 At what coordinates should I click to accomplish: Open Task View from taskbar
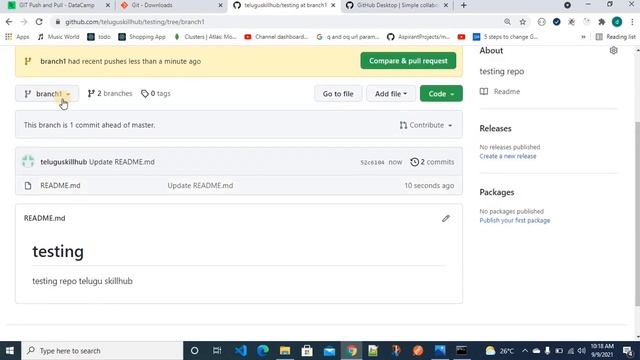217,351
